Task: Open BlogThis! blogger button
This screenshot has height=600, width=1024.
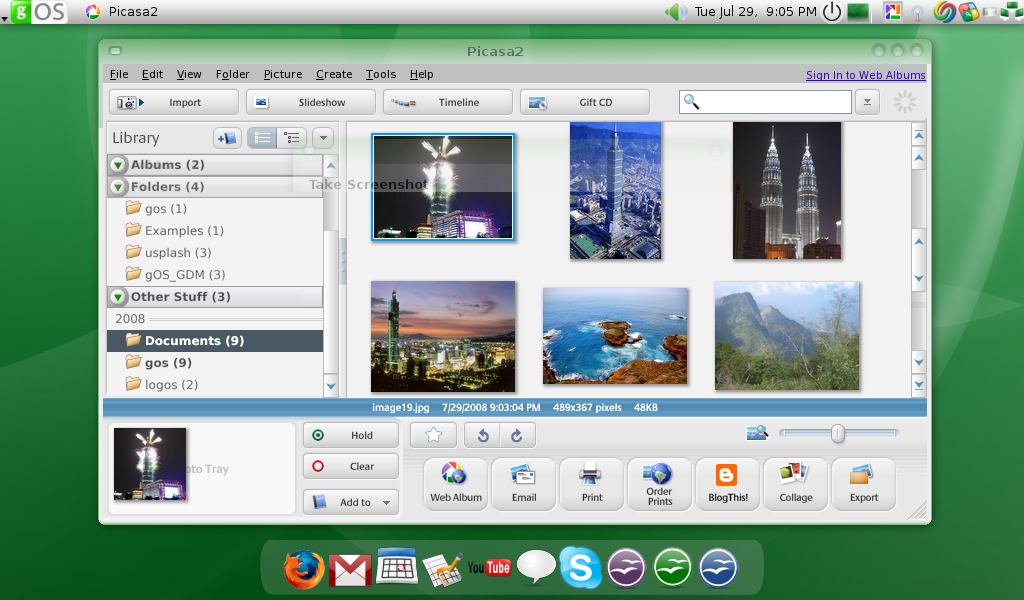Action: (727, 484)
